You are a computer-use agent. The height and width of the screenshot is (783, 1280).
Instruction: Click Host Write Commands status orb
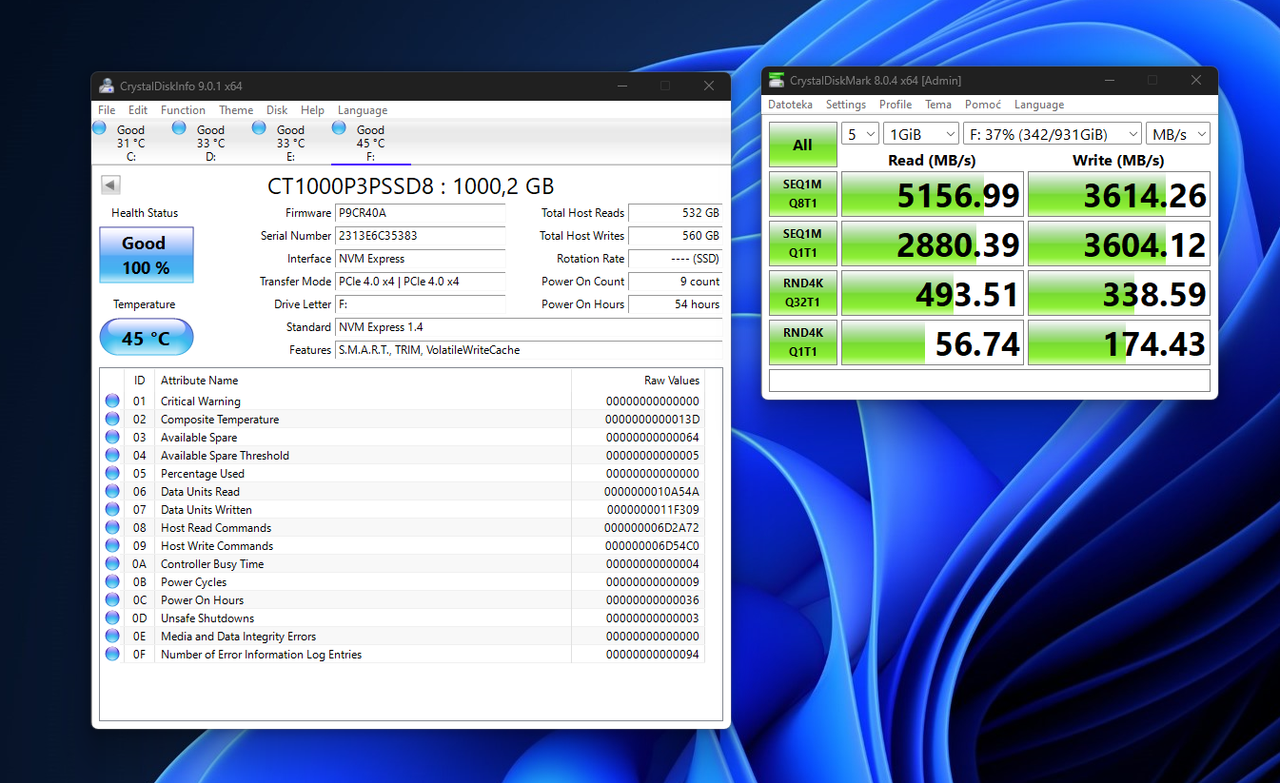click(112, 545)
